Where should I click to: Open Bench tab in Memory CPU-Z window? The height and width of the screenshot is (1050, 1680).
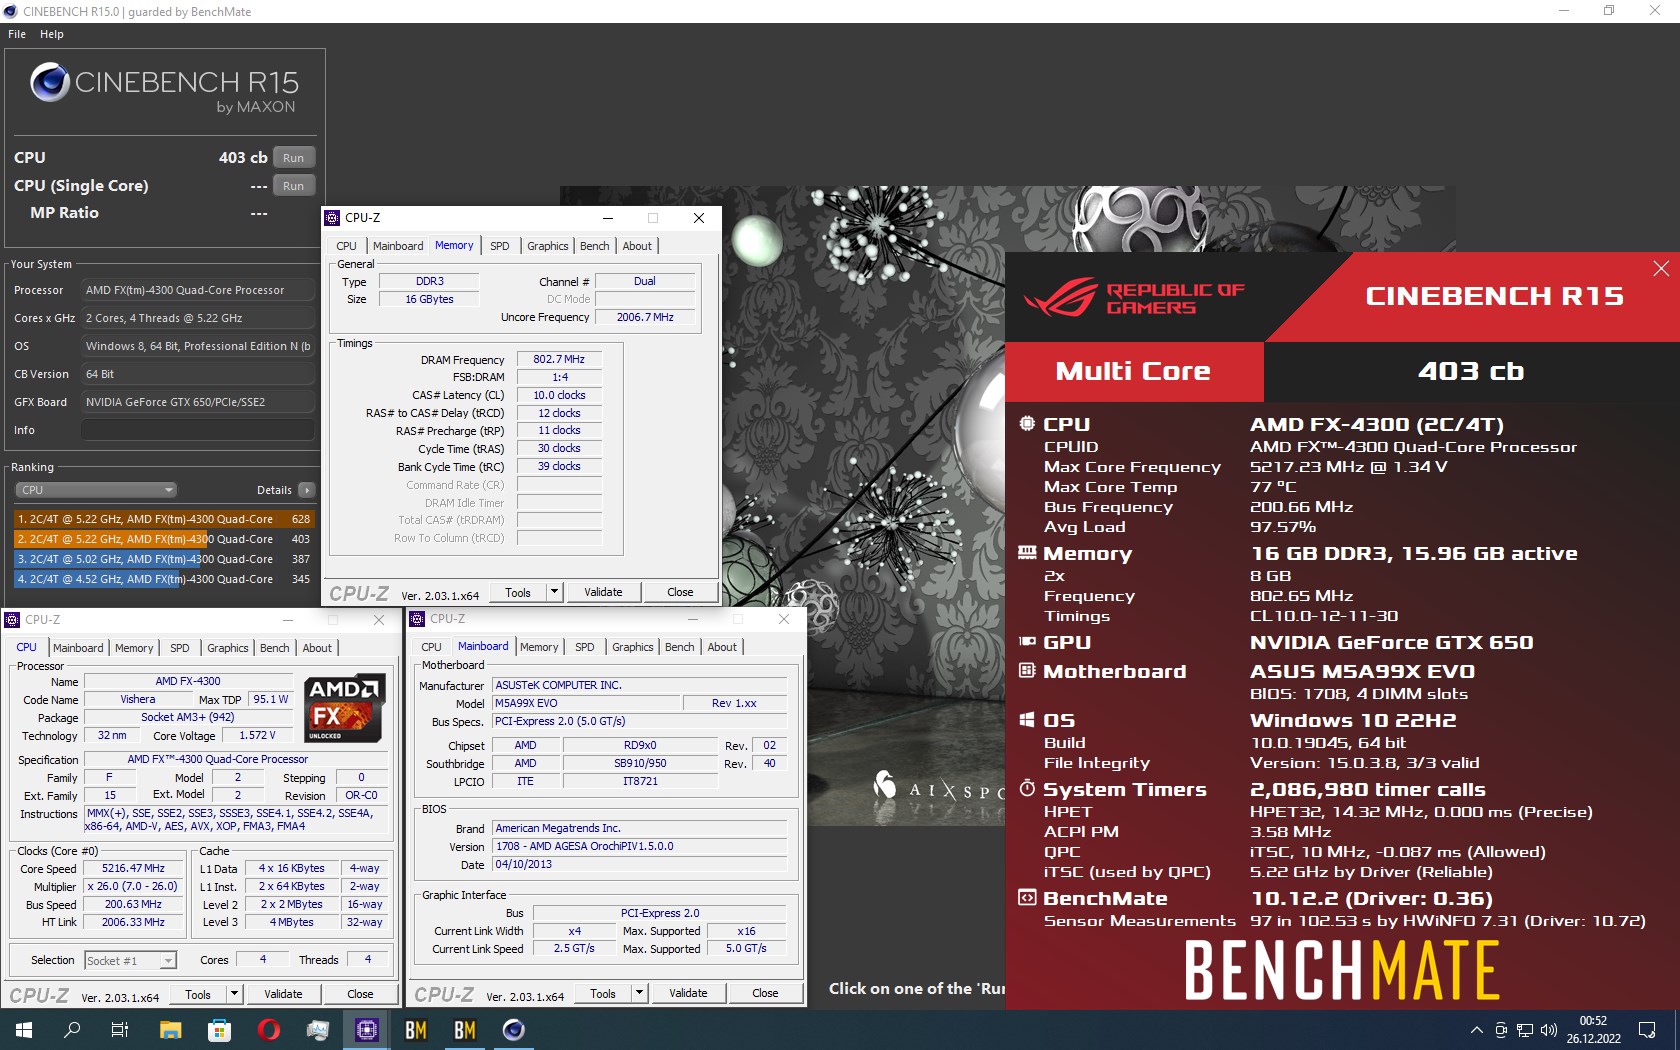tap(594, 246)
